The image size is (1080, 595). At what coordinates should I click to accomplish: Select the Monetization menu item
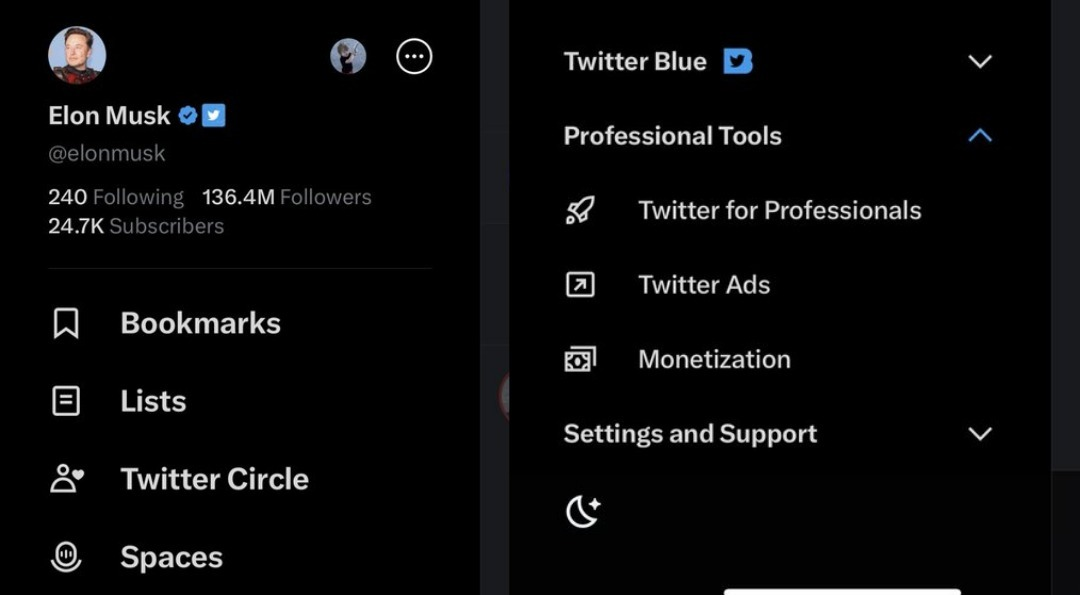click(714, 358)
